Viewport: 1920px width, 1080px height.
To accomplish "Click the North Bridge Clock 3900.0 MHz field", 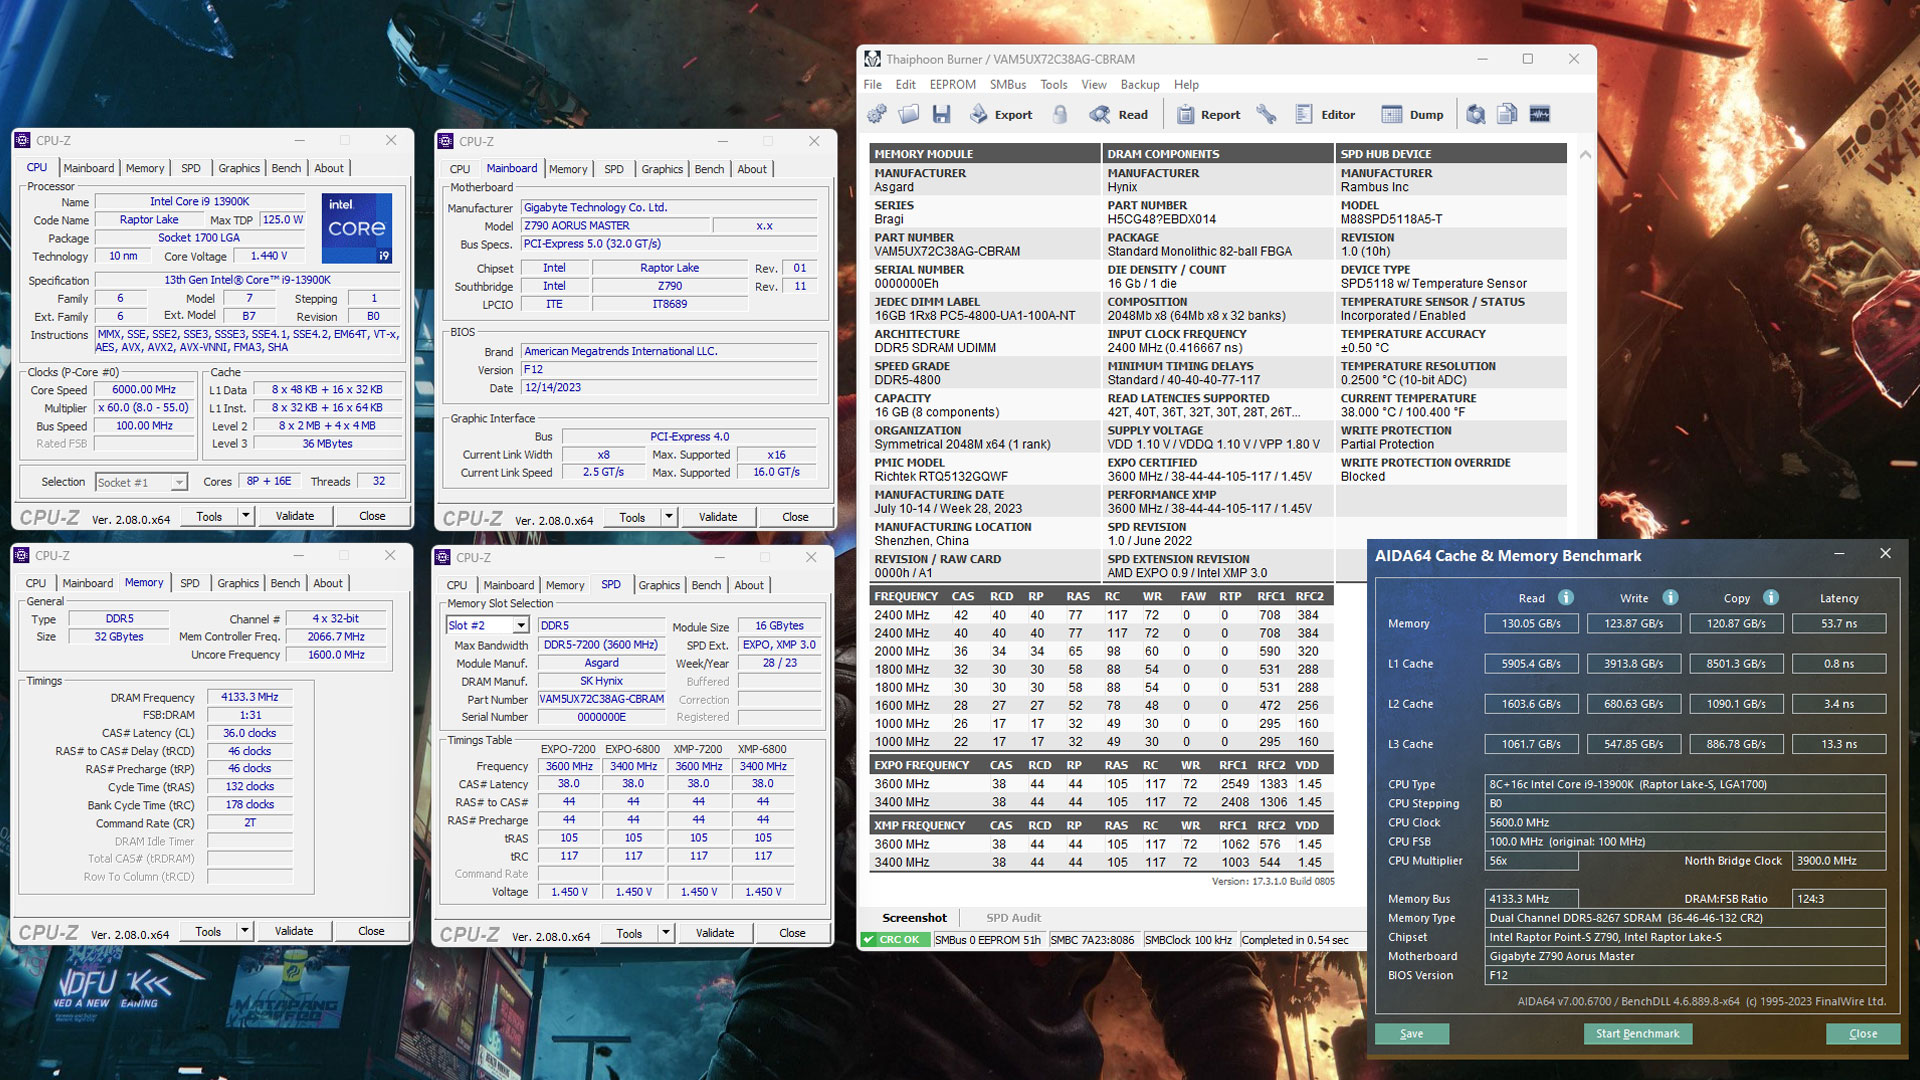I will (1839, 861).
